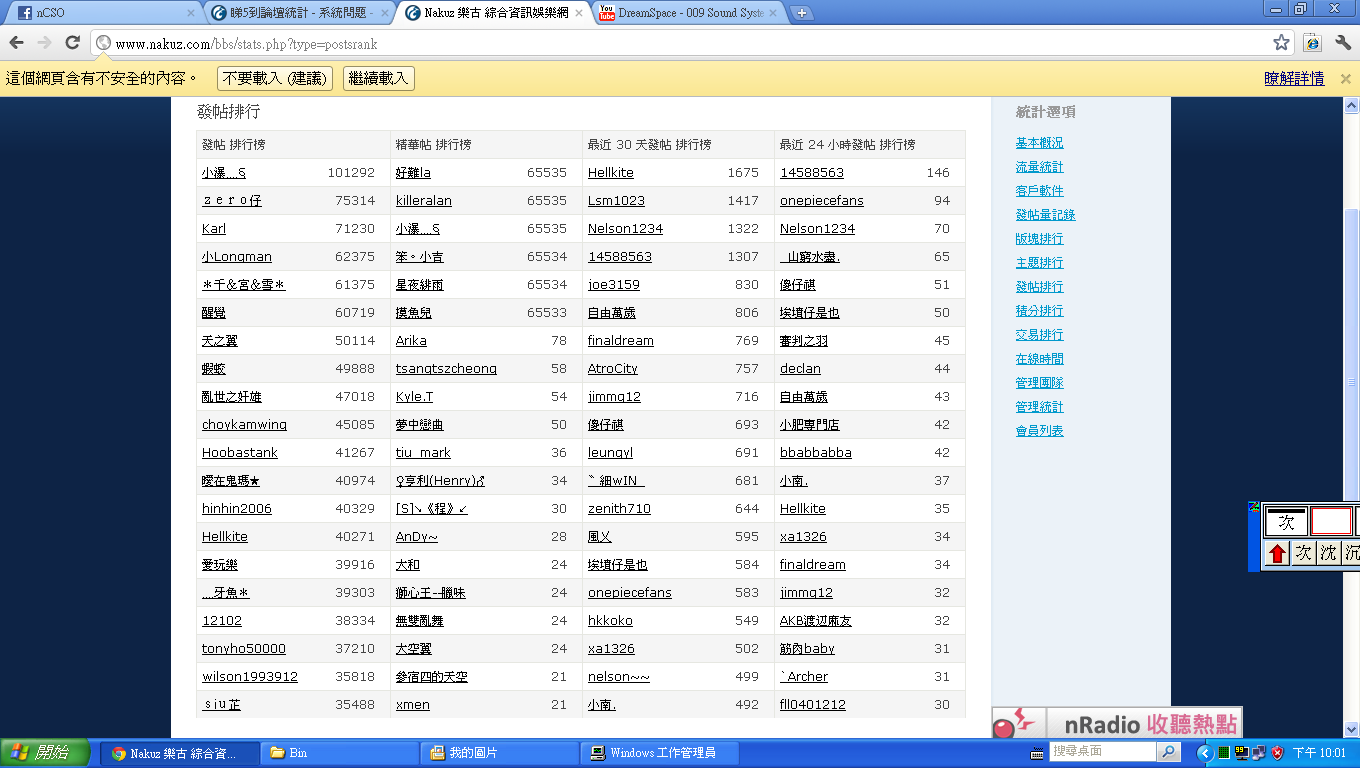Click the 不要載入 (建議) button
1360x768 pixels.
coord(274,78)
